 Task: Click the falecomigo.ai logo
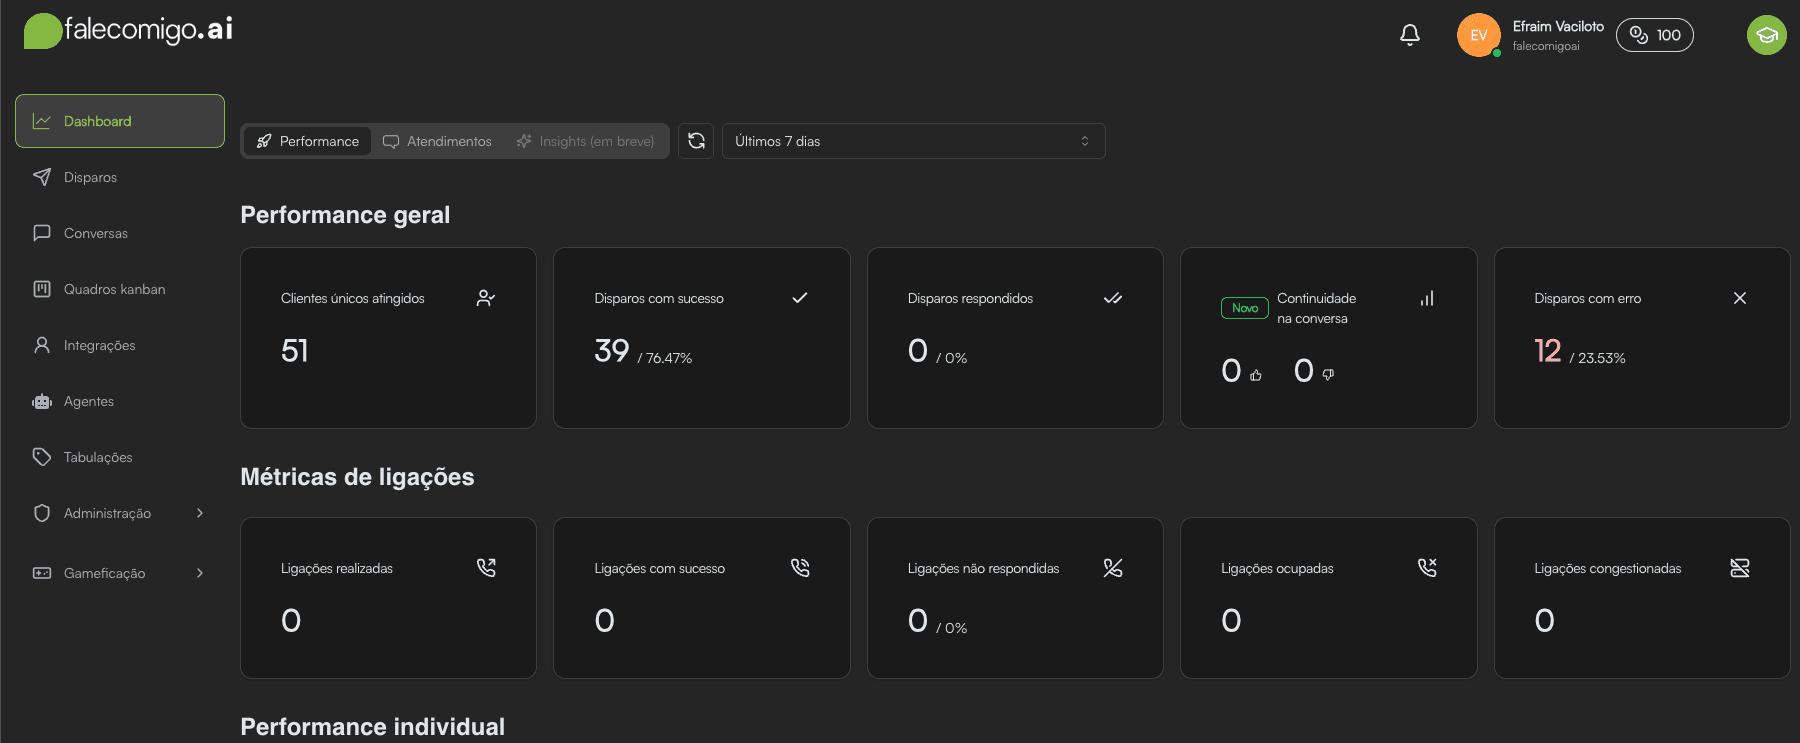128,30
